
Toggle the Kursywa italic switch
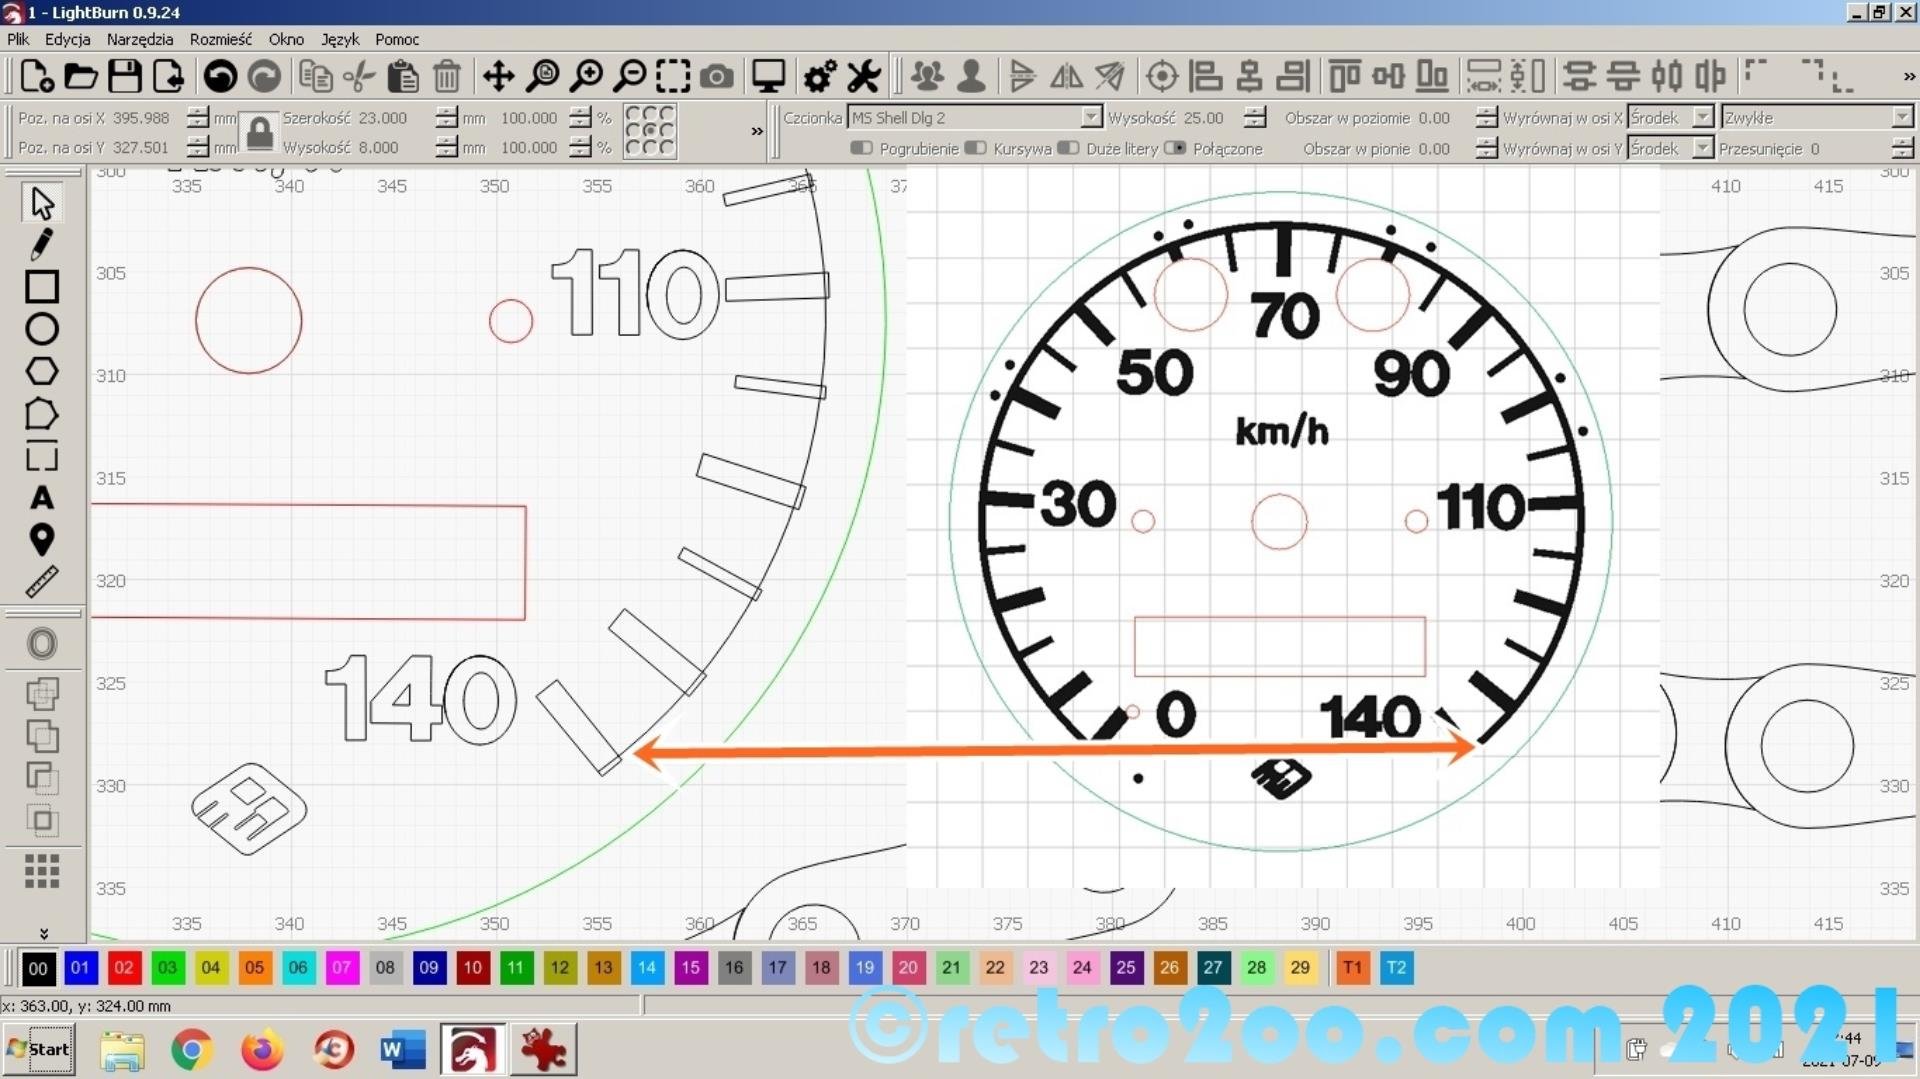click(975, 148)
